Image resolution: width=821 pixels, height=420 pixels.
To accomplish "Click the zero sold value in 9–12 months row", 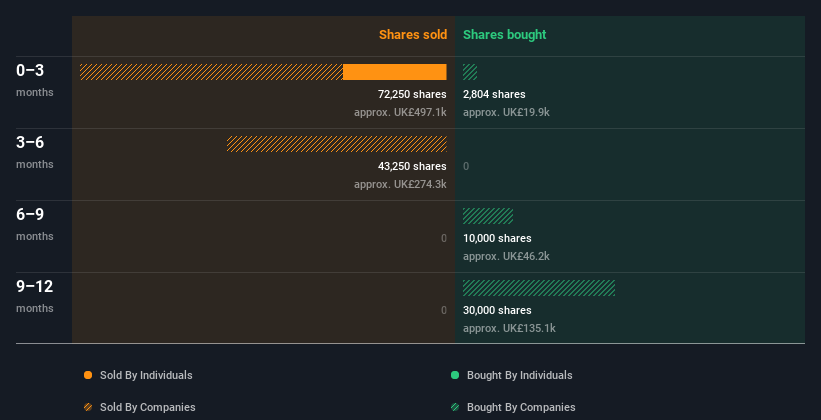I will point(443,311).
